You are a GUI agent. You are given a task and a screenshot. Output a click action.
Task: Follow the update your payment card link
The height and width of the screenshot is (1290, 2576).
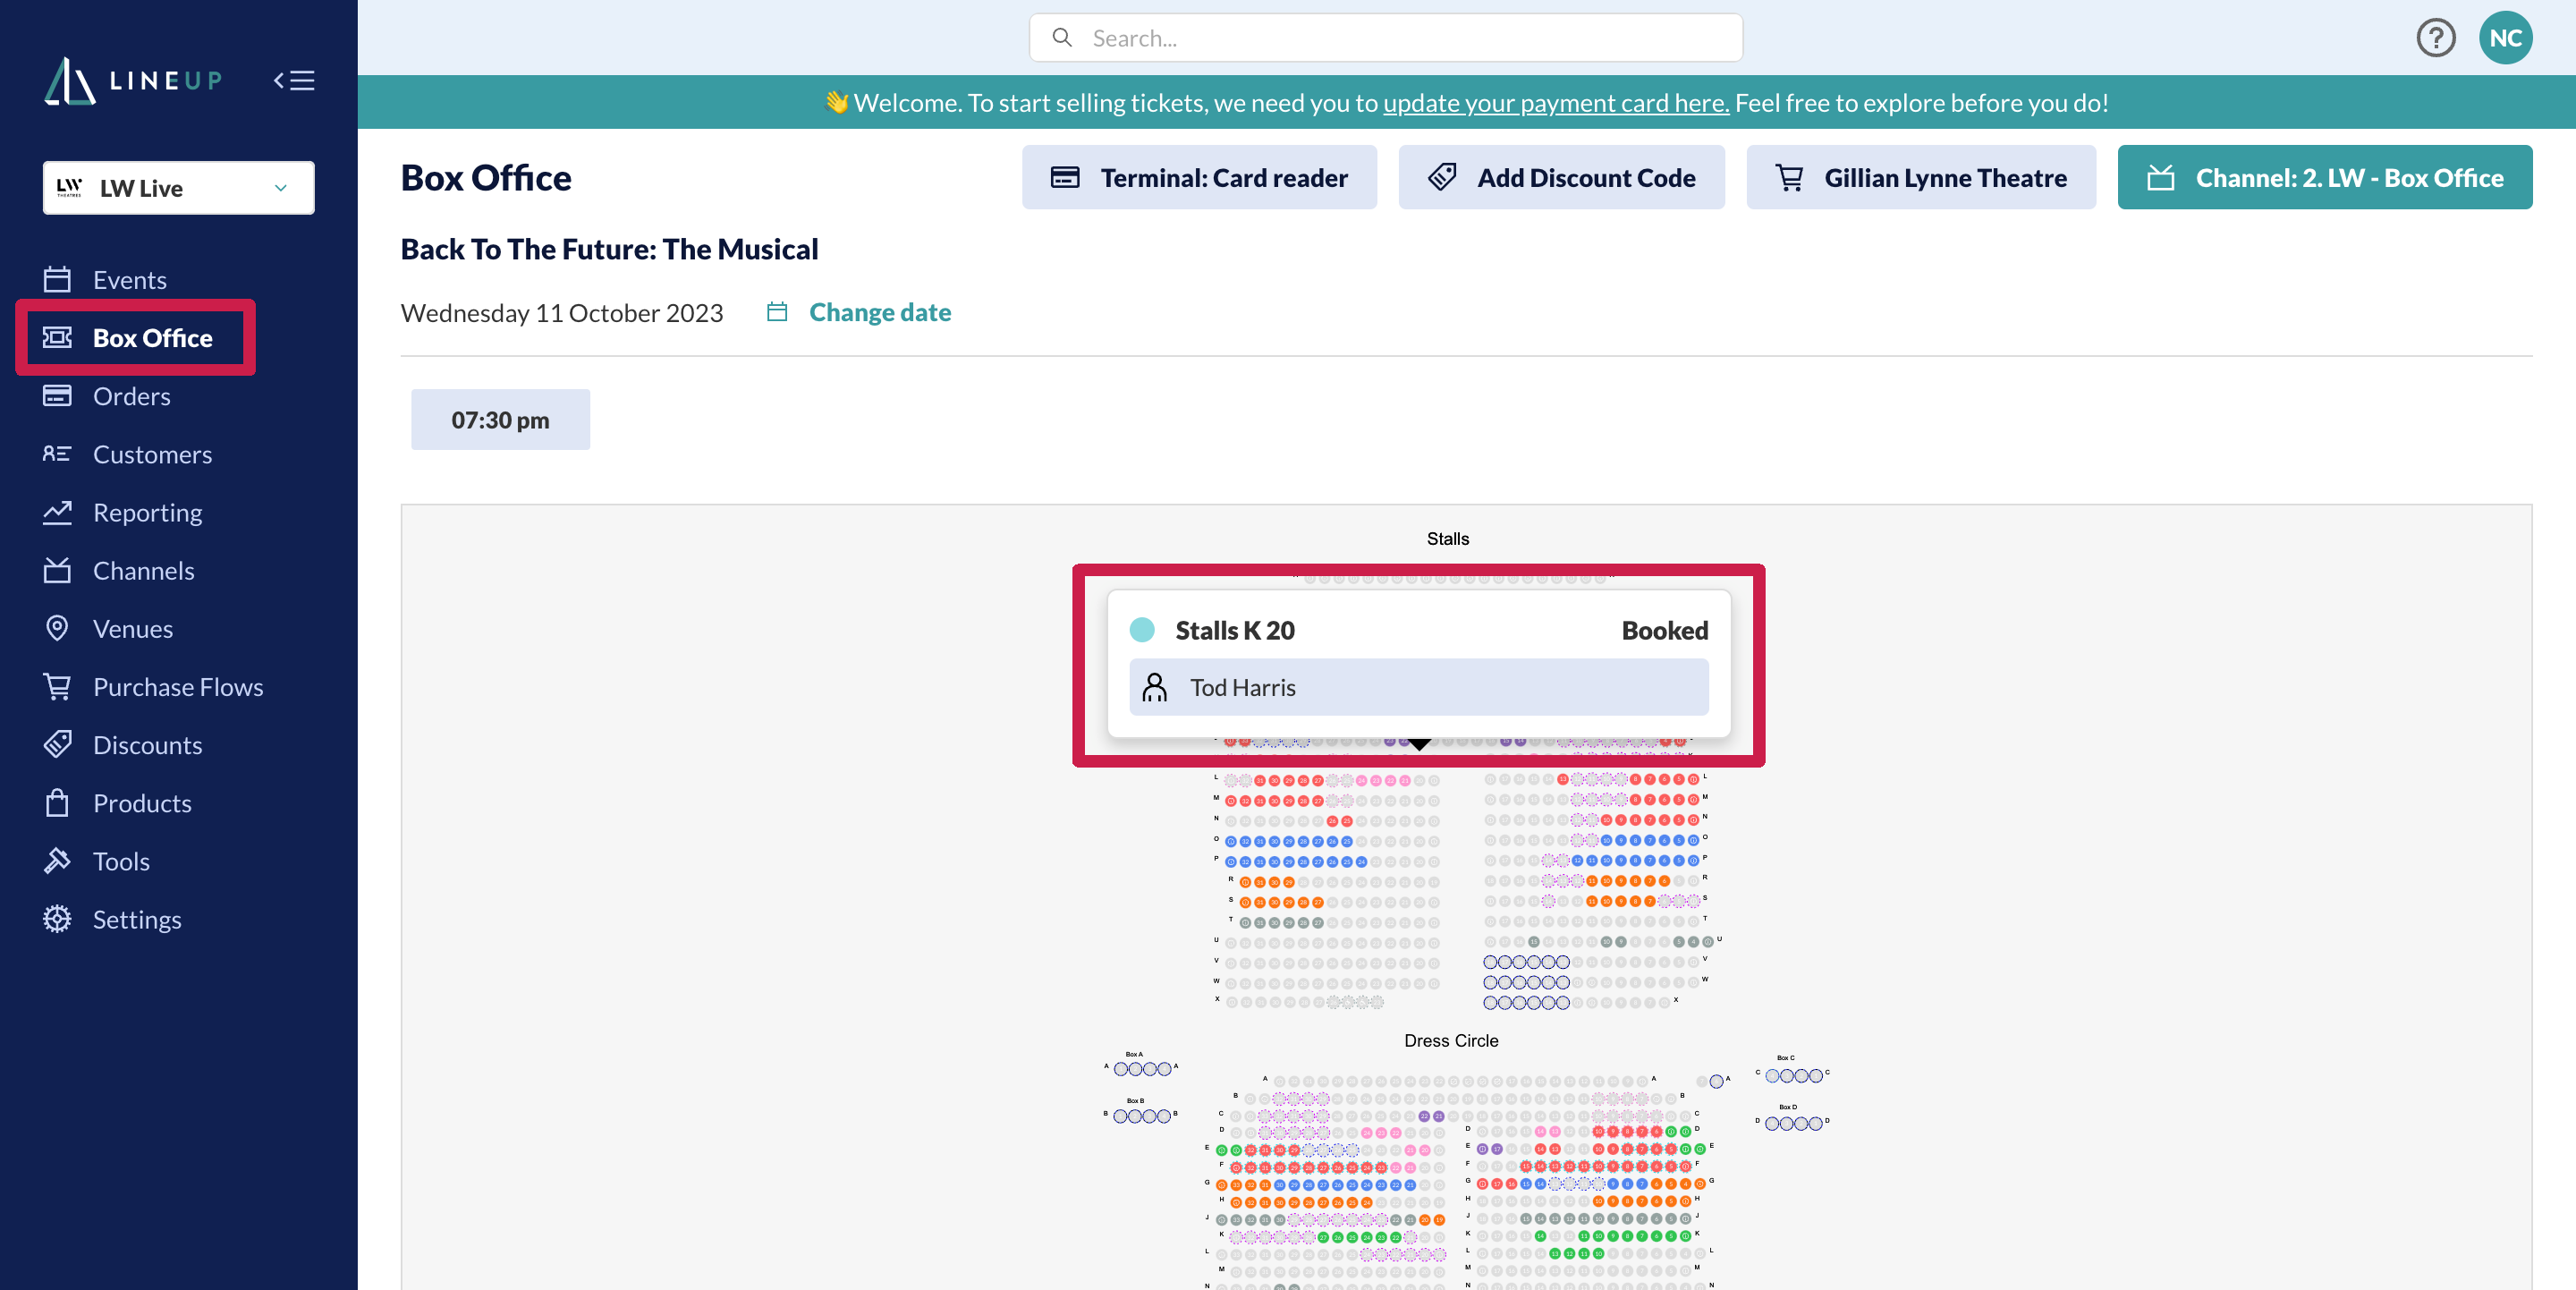1555,103
